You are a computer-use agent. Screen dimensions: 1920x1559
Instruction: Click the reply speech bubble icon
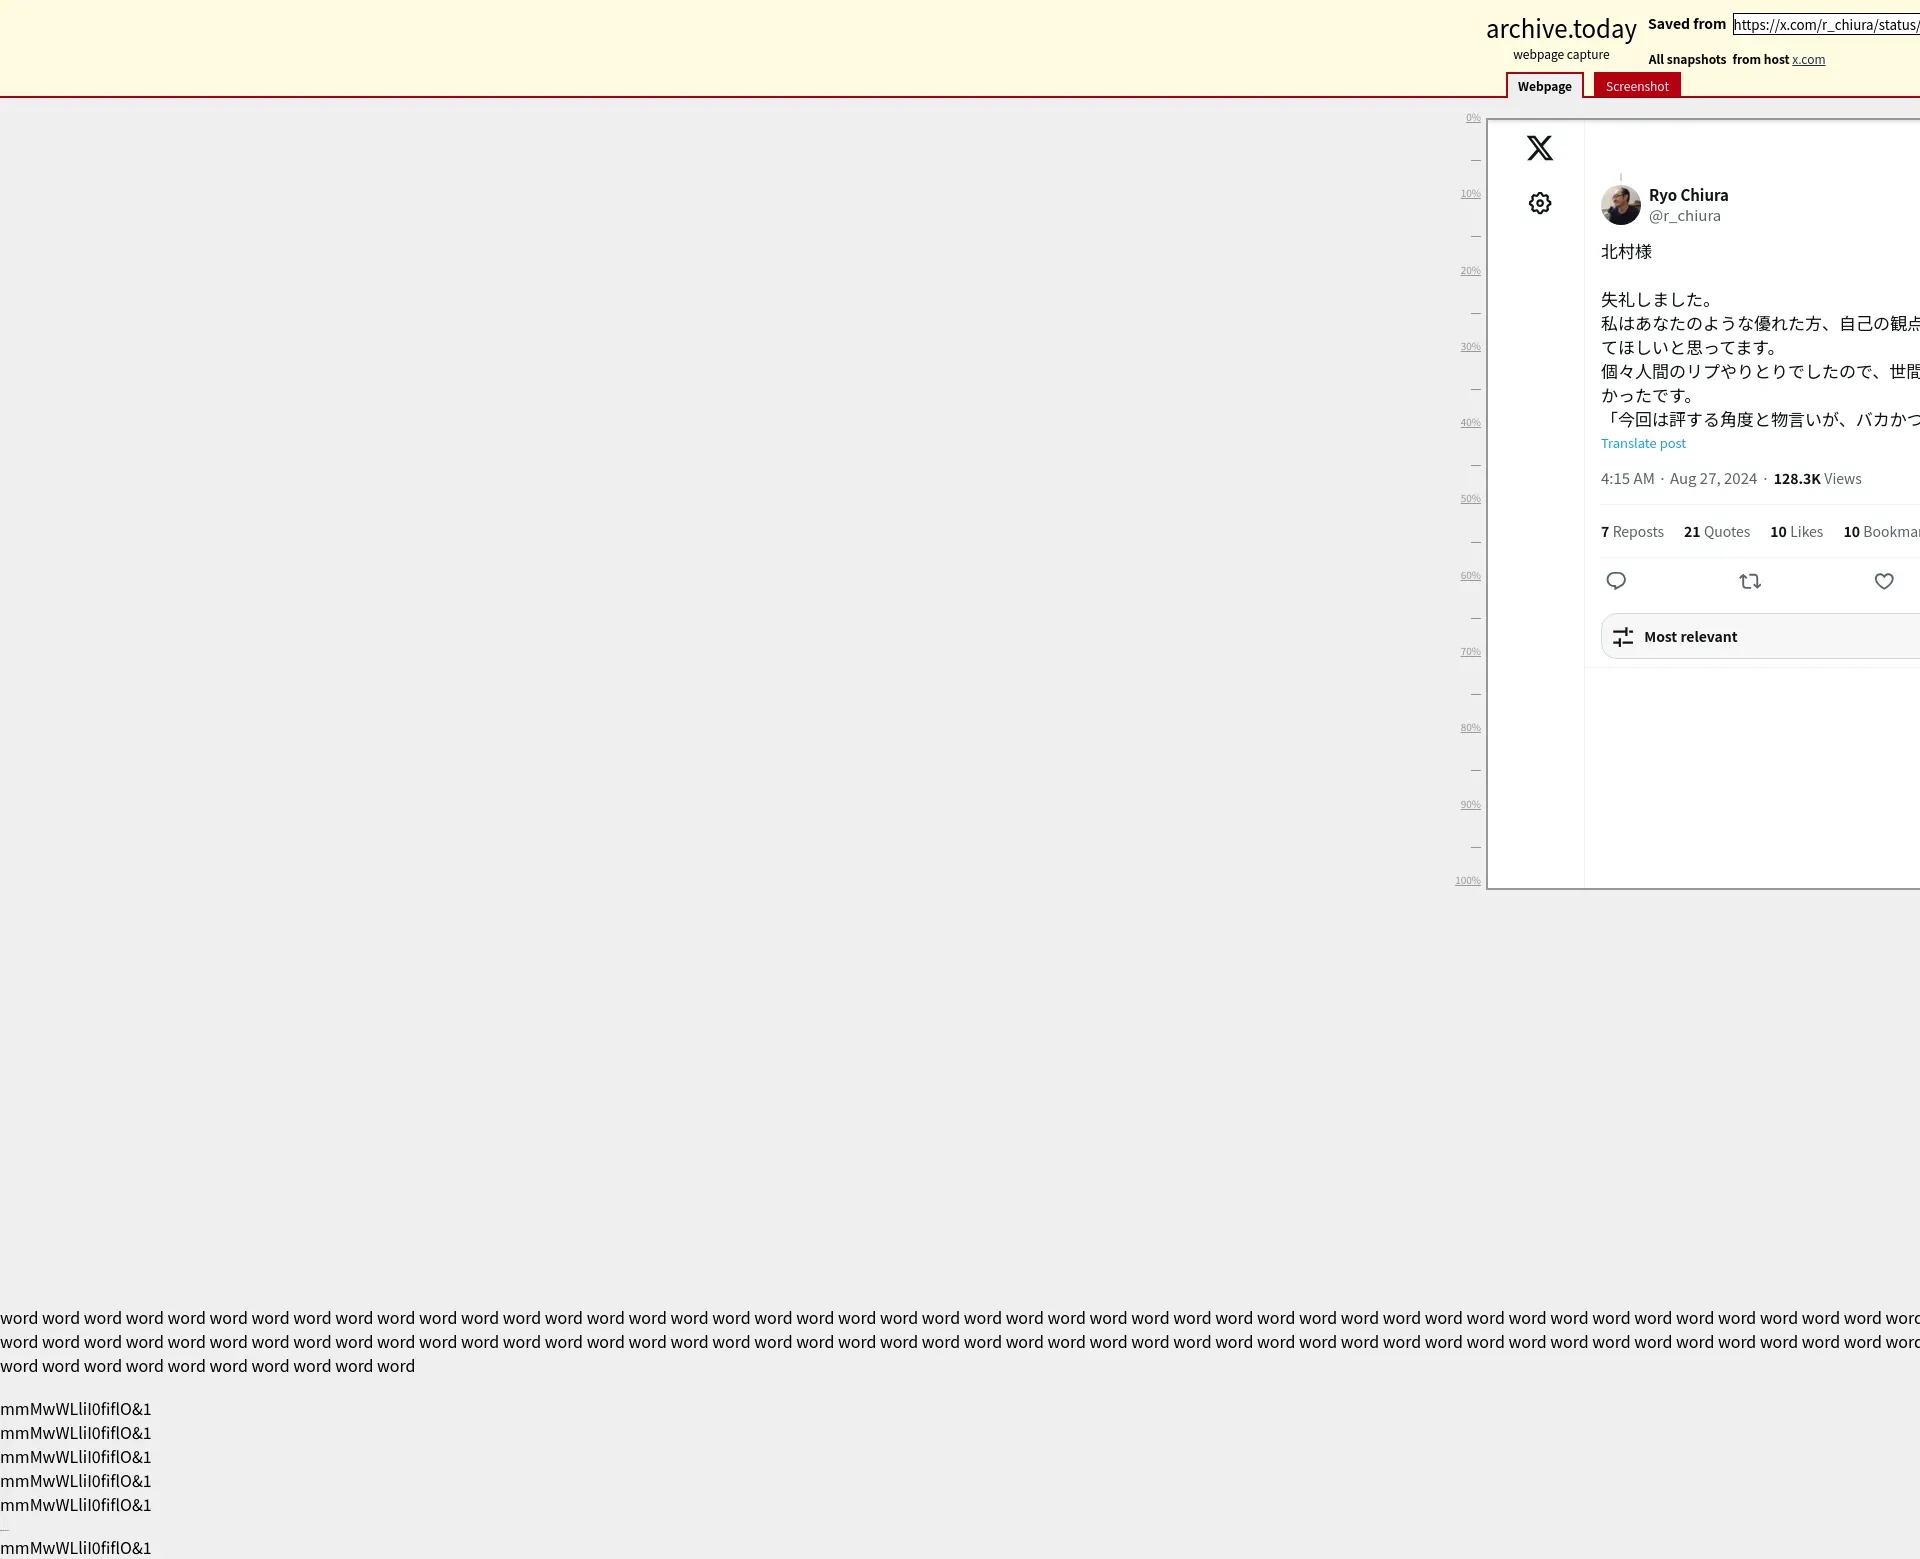coord(1615,581)
